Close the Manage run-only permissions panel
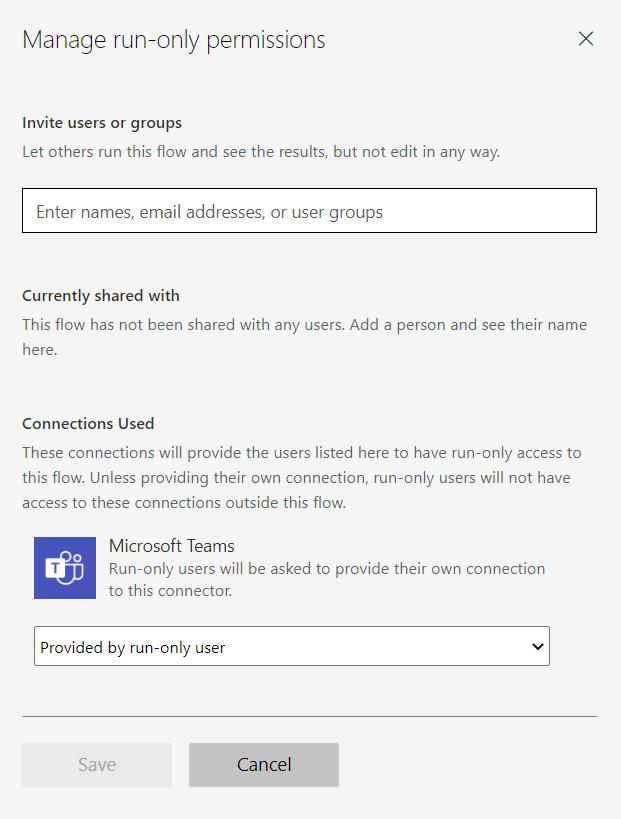This screenshot has width=621, height=819. coord(586,39)
